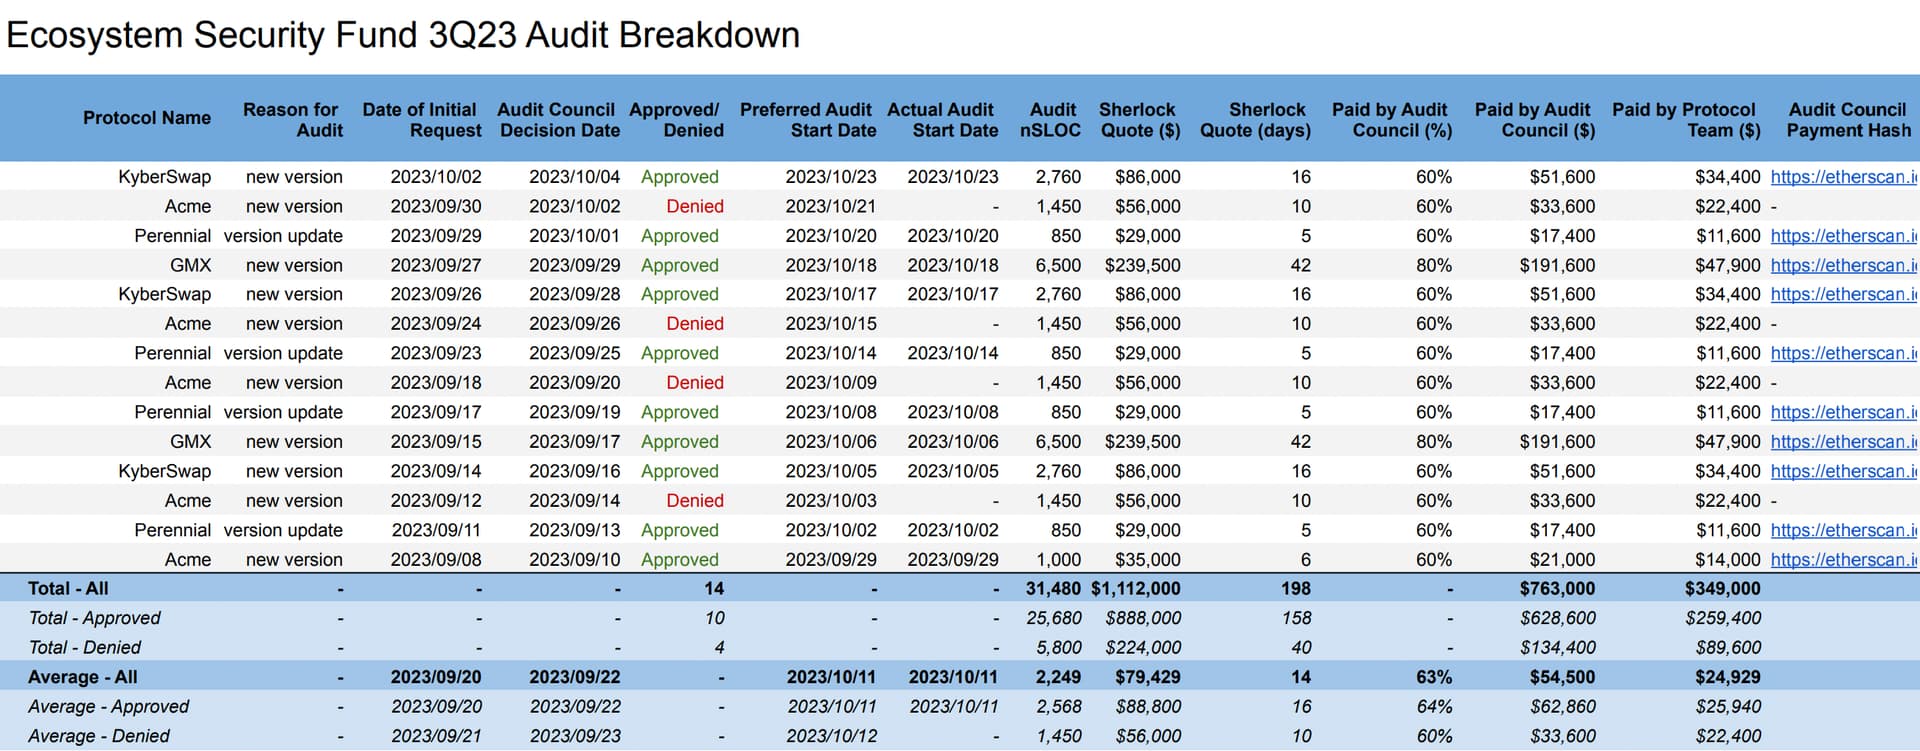Viewport: 1920px width, 751px height.
Task: Follow etherscan hash link for GMX requested 2023/09/27
Action: click(1845, 265)
